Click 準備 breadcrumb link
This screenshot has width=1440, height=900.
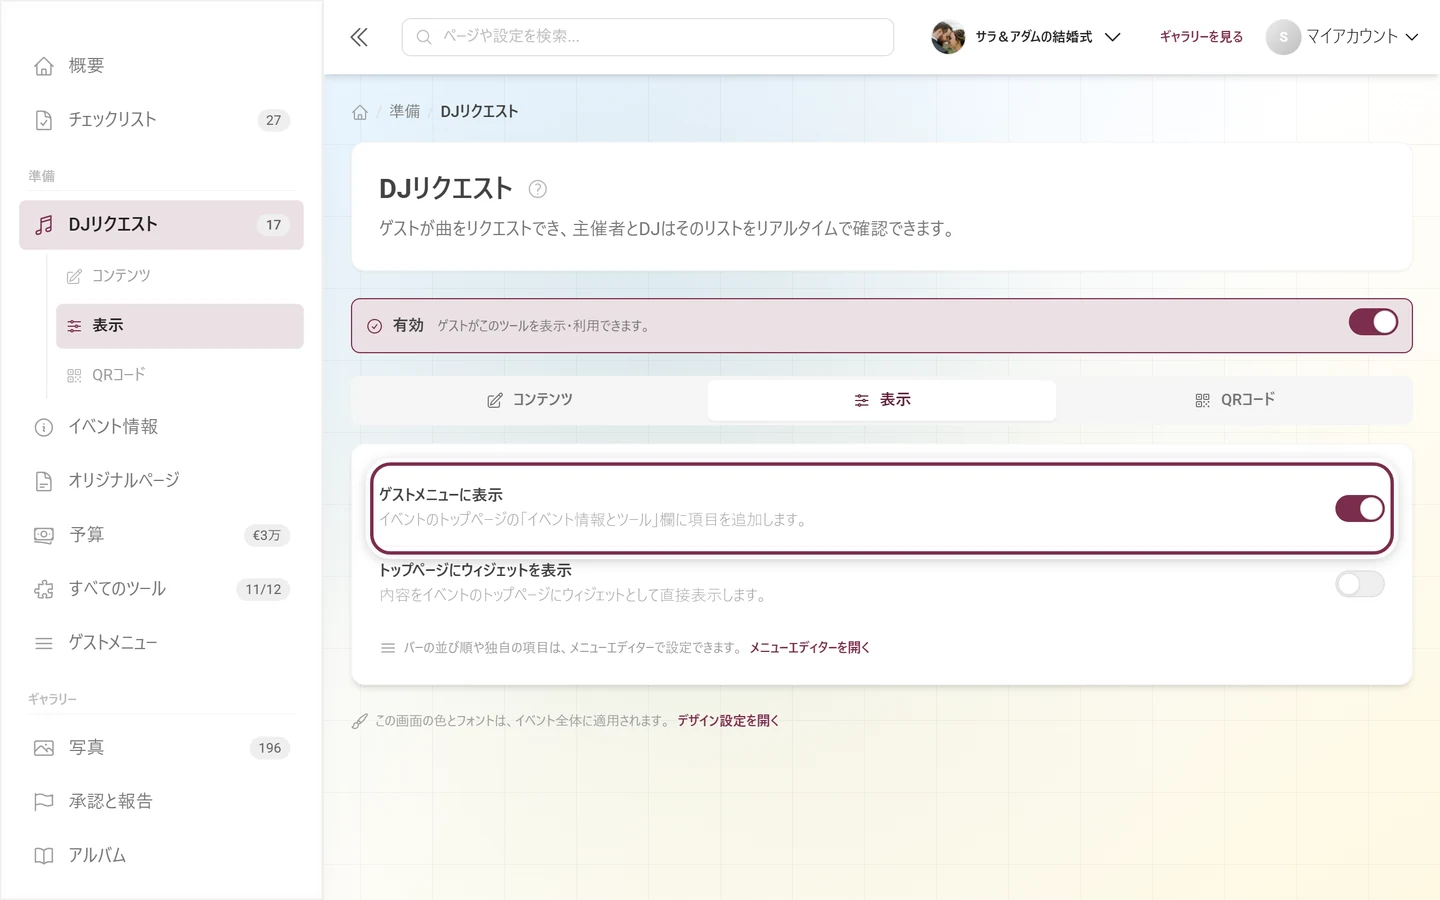pos(405,112)
